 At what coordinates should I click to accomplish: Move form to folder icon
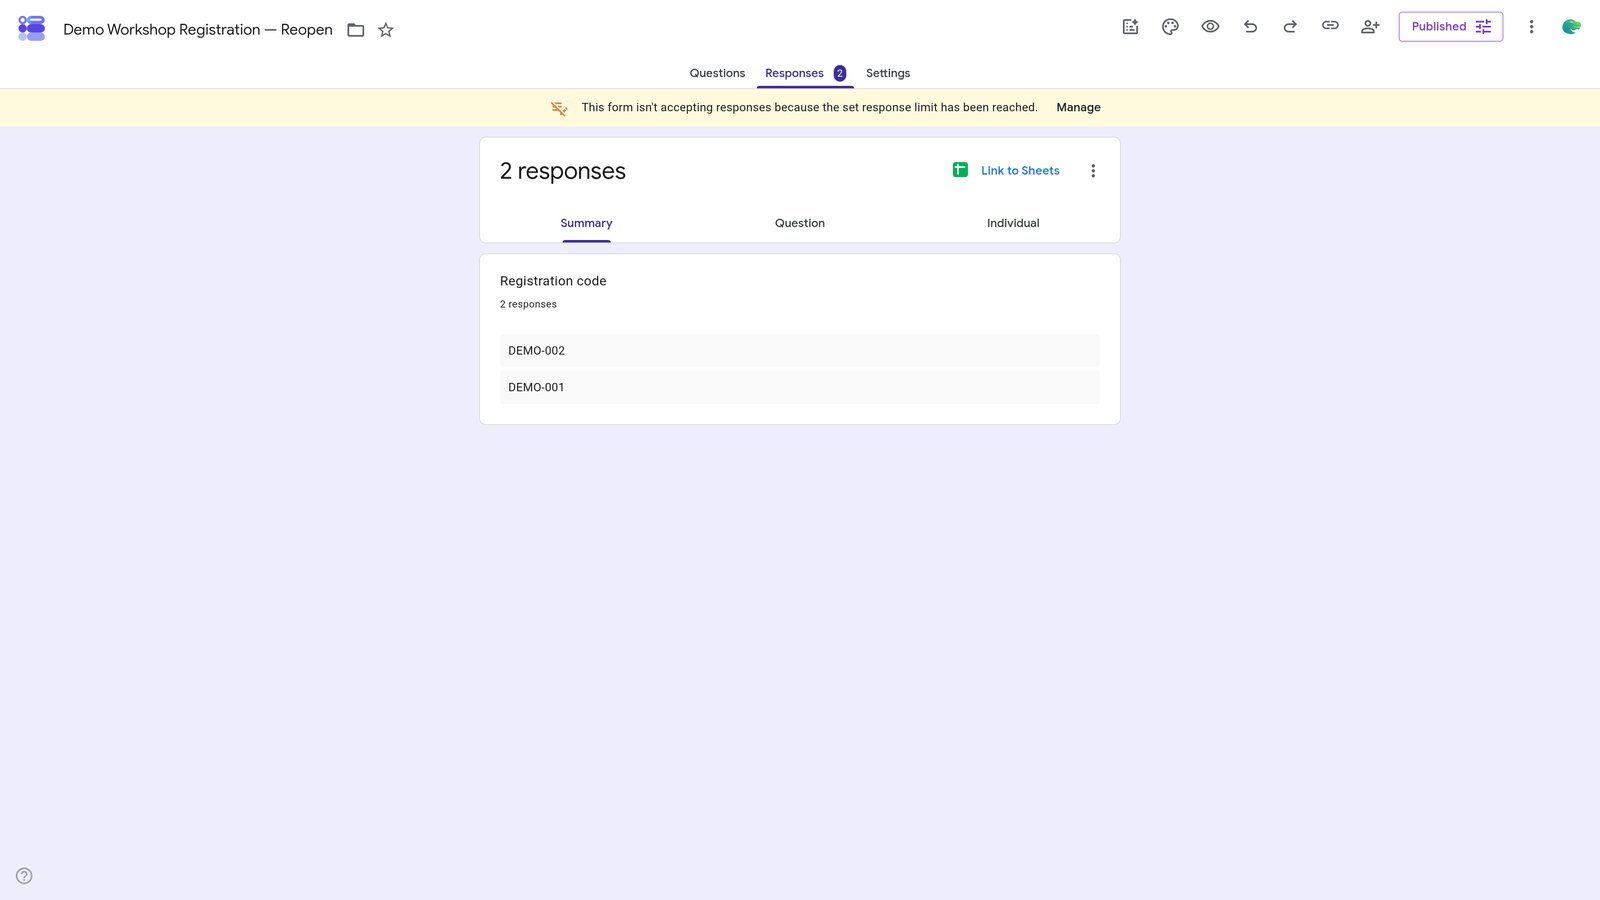click(355, 30)
